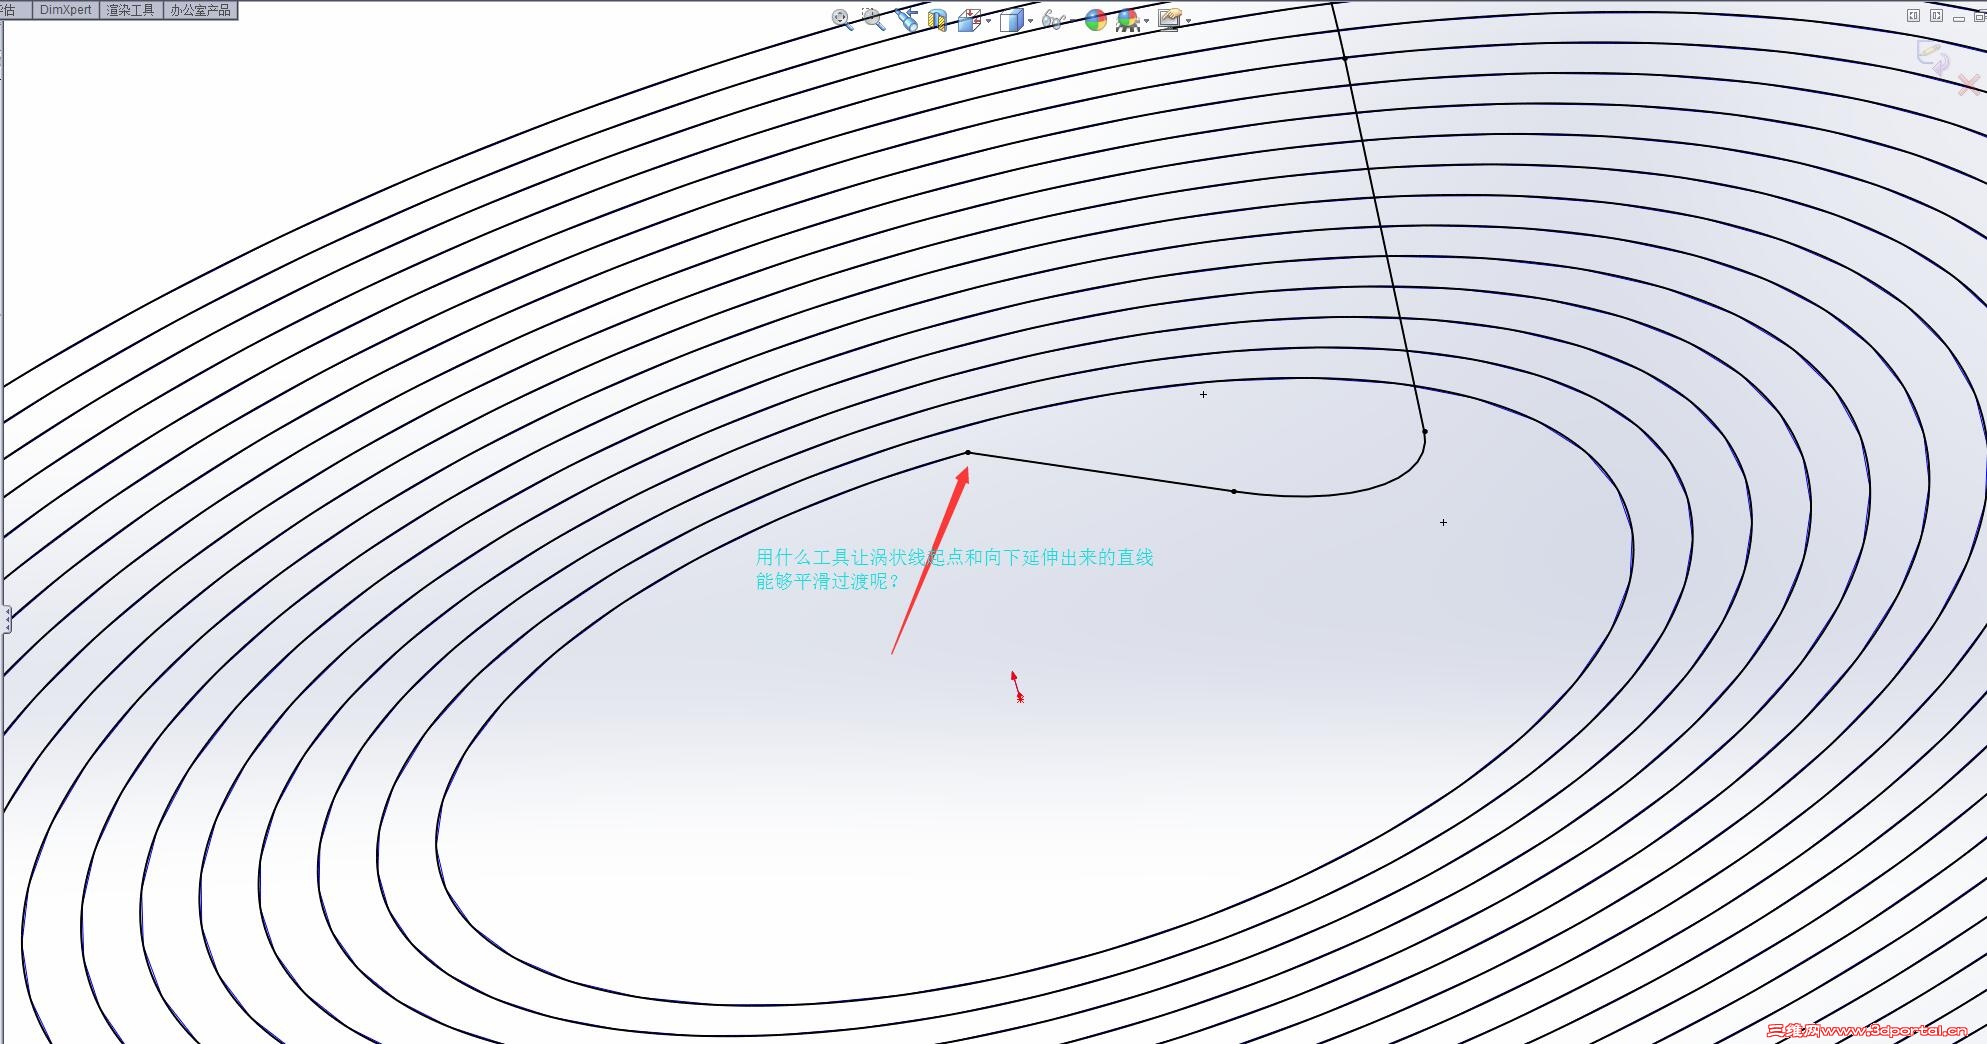The width and height of the screenshot is (1987, 1044).
Task: Confirm and exit the sketch via corner icon
Action: click(x=1932, y=58)
